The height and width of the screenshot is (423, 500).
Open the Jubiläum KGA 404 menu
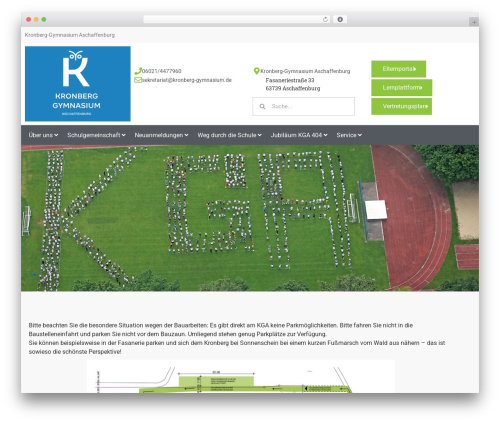point(299,135)
